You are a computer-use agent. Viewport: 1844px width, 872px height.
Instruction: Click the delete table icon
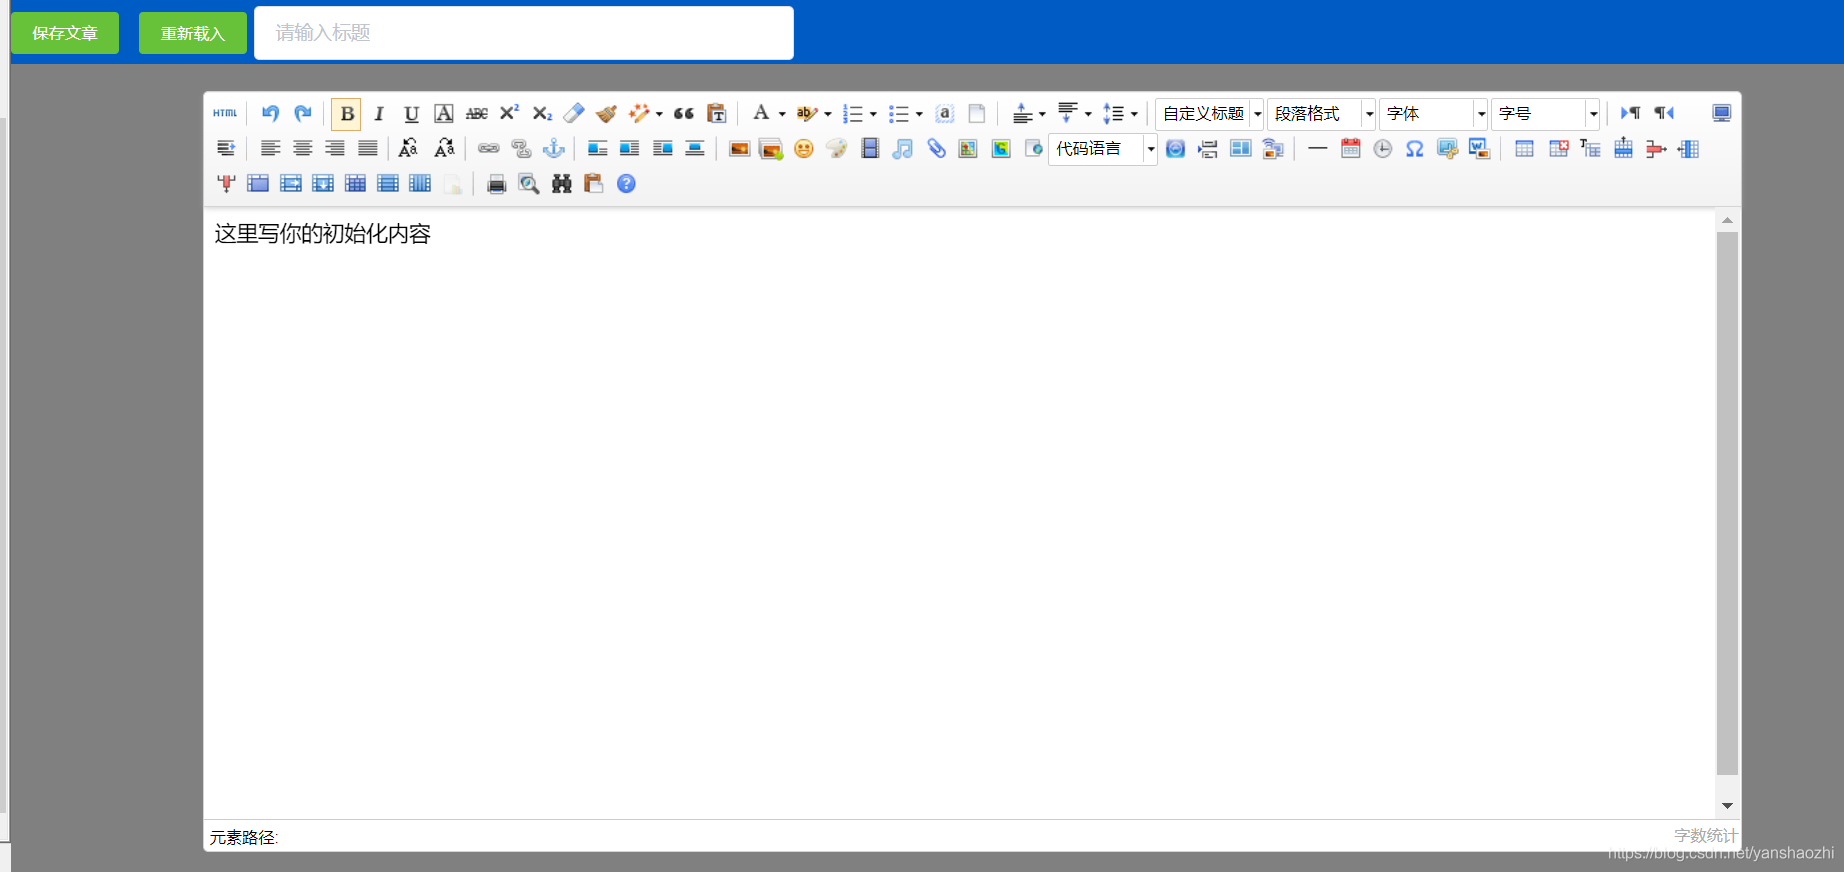(1558, 149)
